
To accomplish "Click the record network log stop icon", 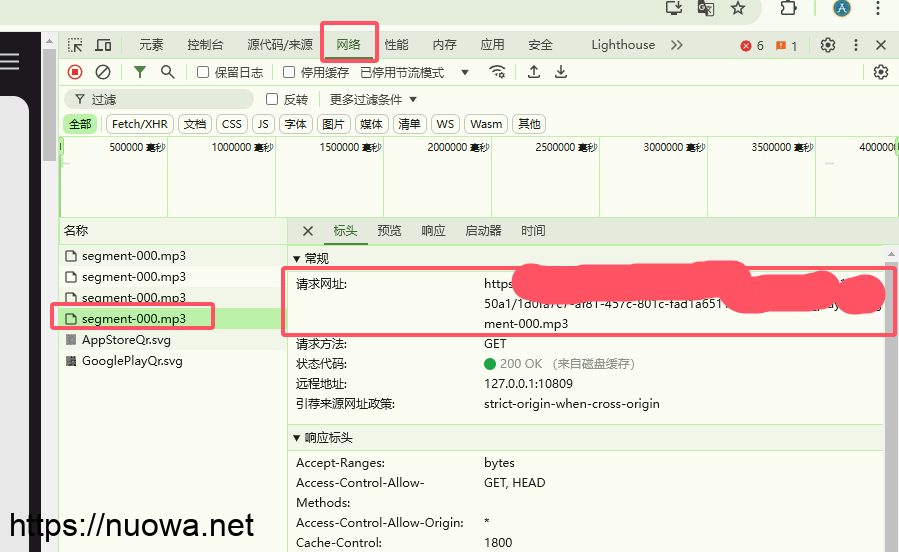I will [75, 72].
